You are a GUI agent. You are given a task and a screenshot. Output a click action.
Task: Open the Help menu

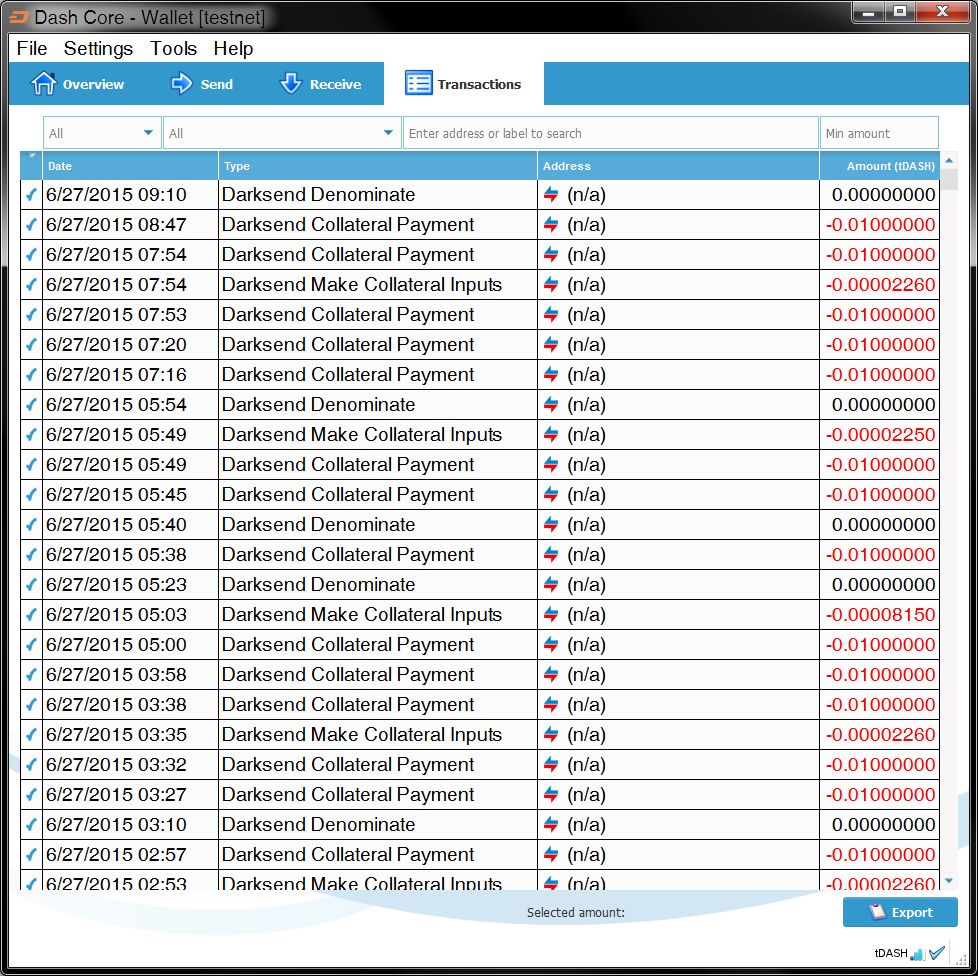(233, 48)
